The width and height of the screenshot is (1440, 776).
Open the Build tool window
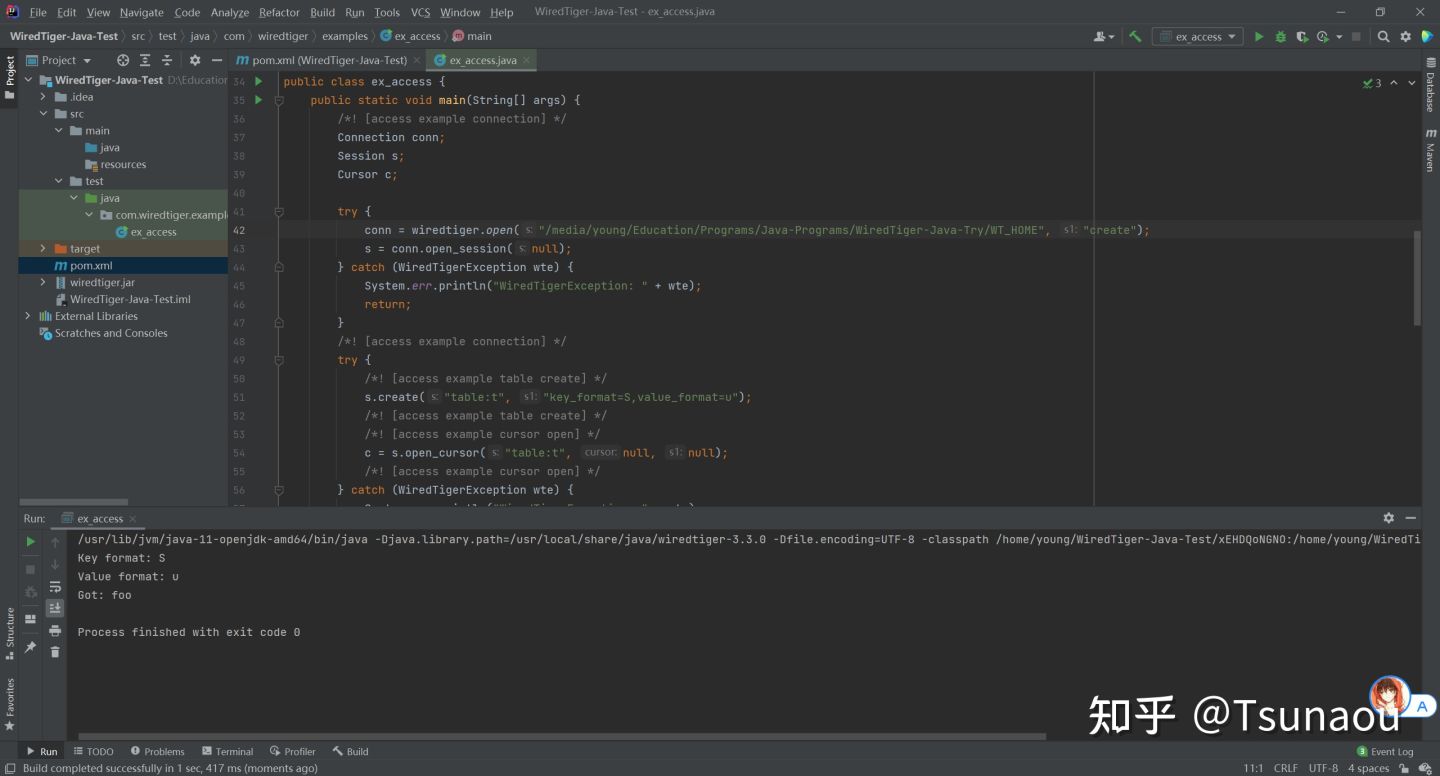(x=351, y=751)
